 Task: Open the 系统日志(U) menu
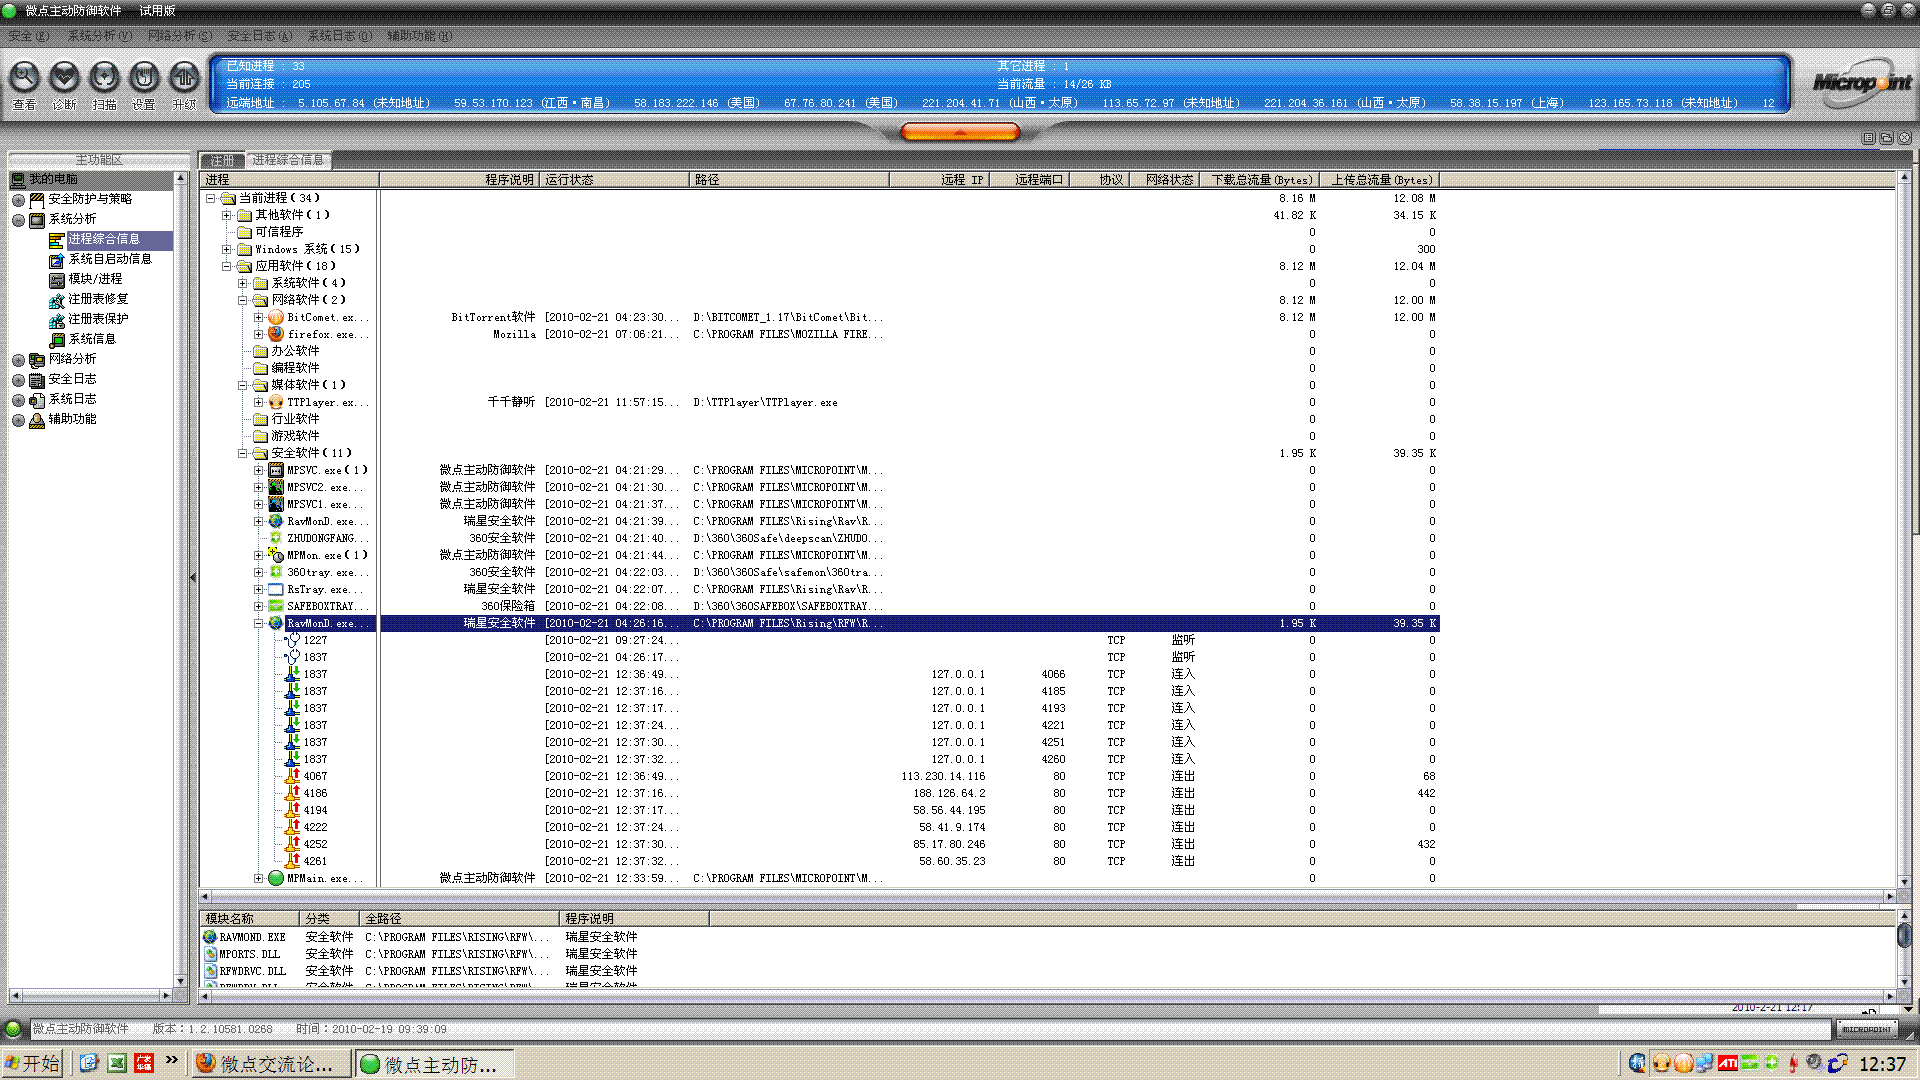coord(339,36)
